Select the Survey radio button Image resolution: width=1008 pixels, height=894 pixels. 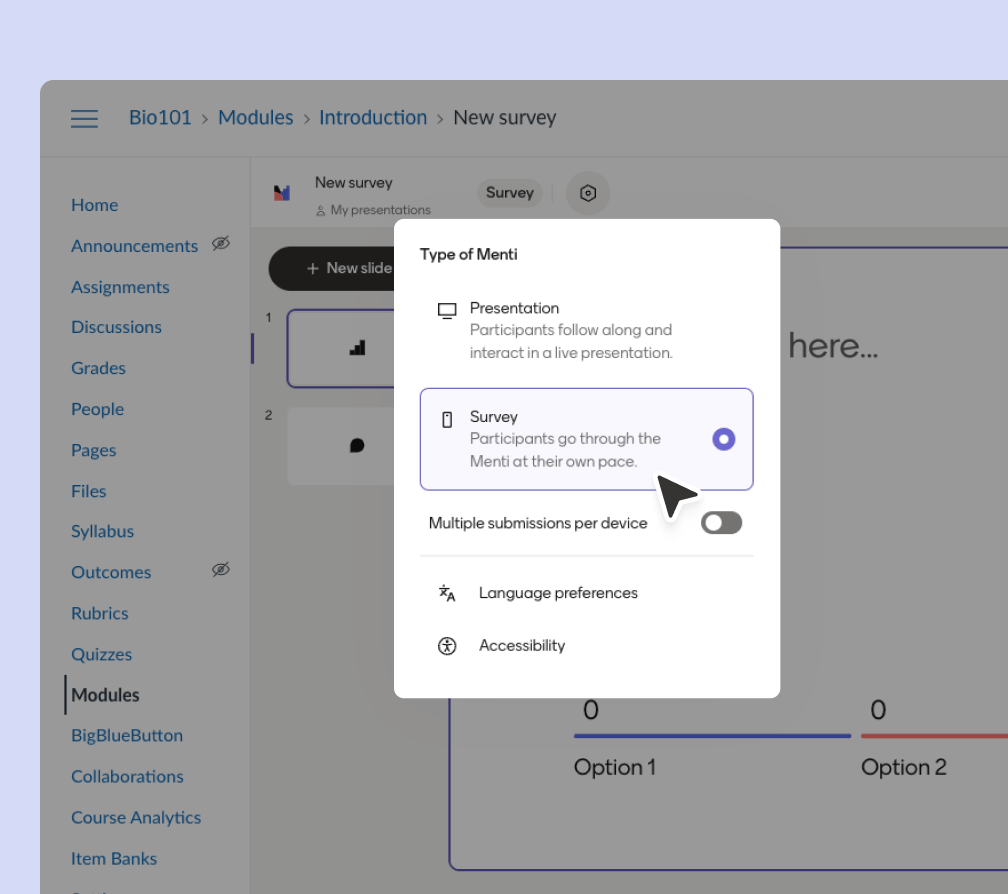[x=723, y=439]
